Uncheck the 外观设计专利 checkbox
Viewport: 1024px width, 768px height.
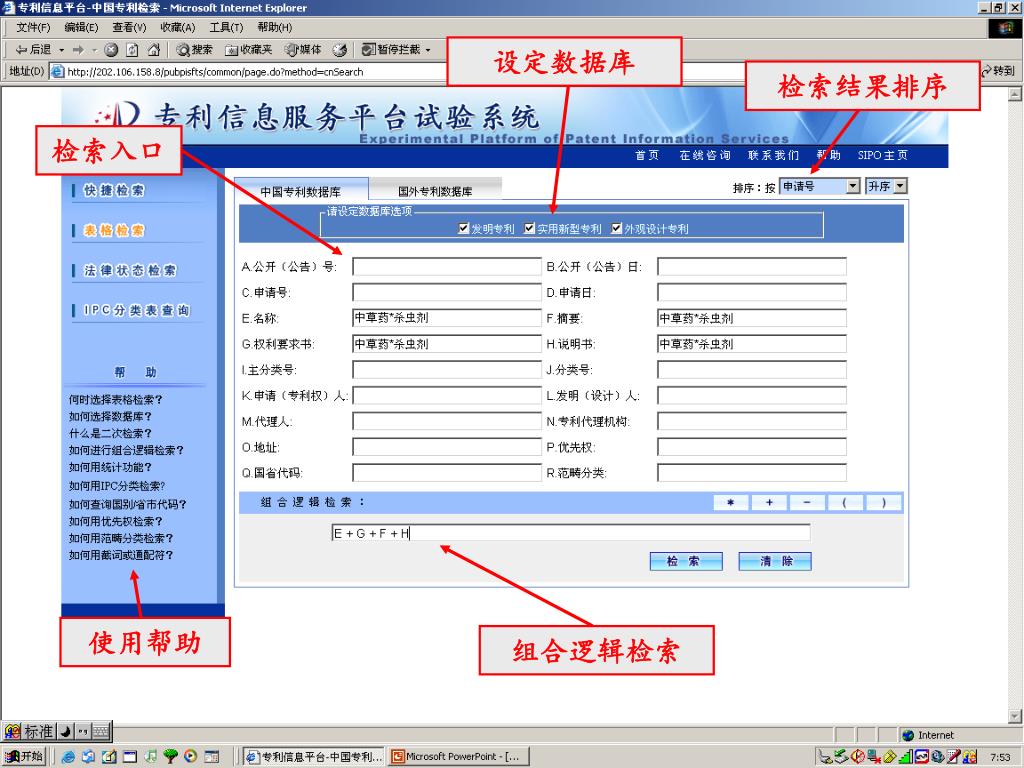click(x=616, y=229)
